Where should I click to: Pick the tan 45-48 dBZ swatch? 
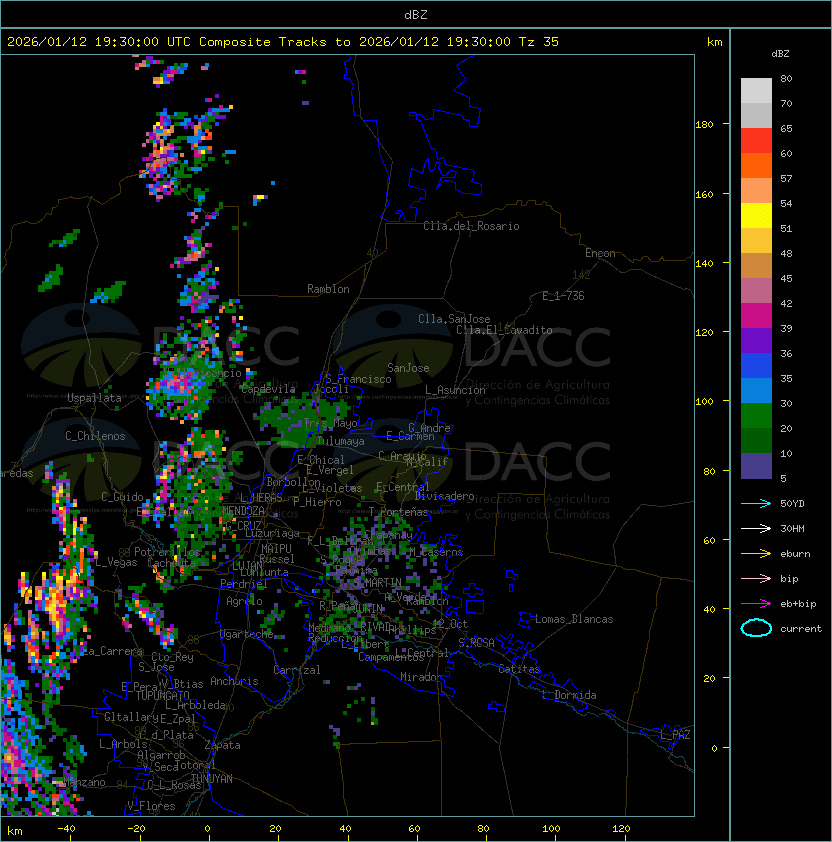[x=756, y=266]
